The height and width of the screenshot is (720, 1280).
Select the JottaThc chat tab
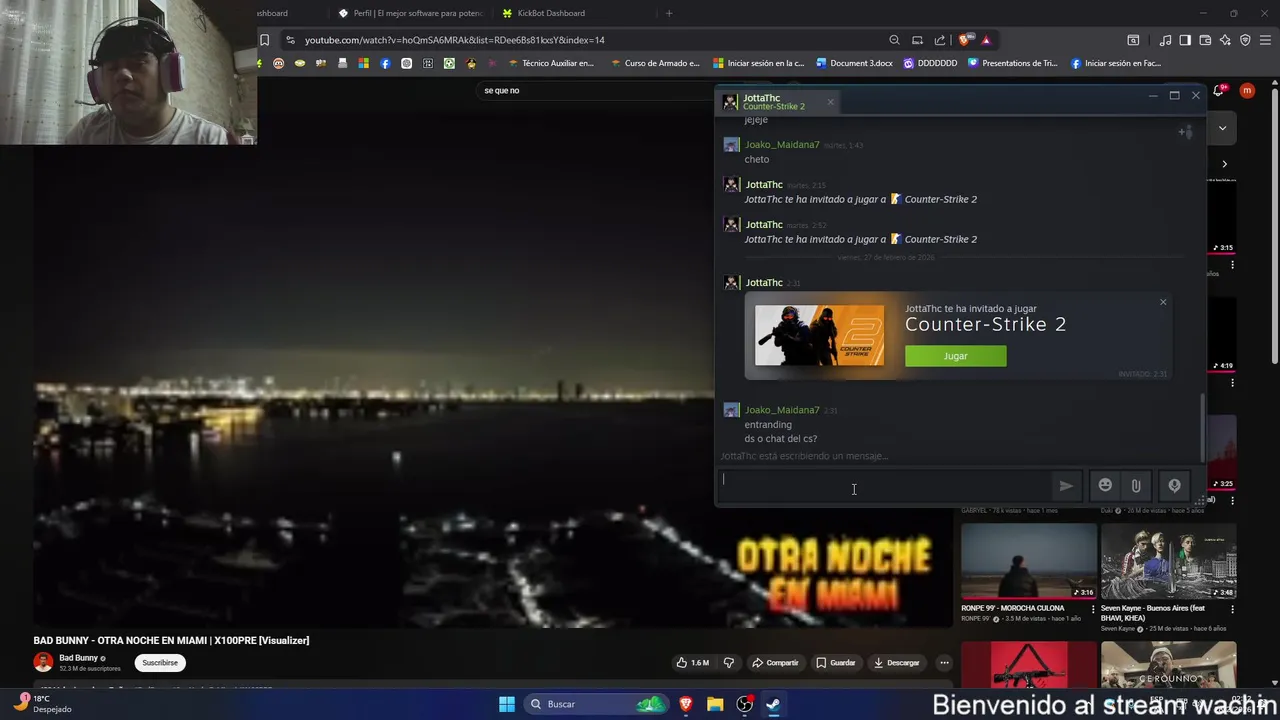(775, 102)
